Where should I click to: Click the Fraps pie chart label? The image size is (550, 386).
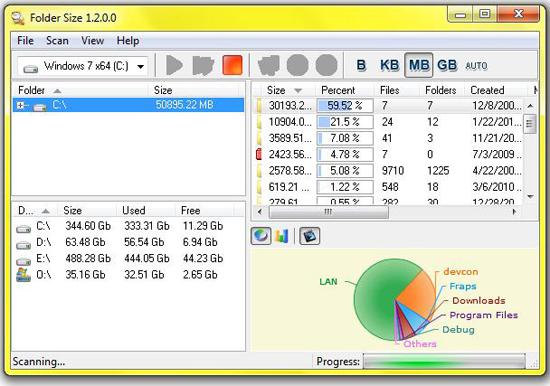click(463, 286)
